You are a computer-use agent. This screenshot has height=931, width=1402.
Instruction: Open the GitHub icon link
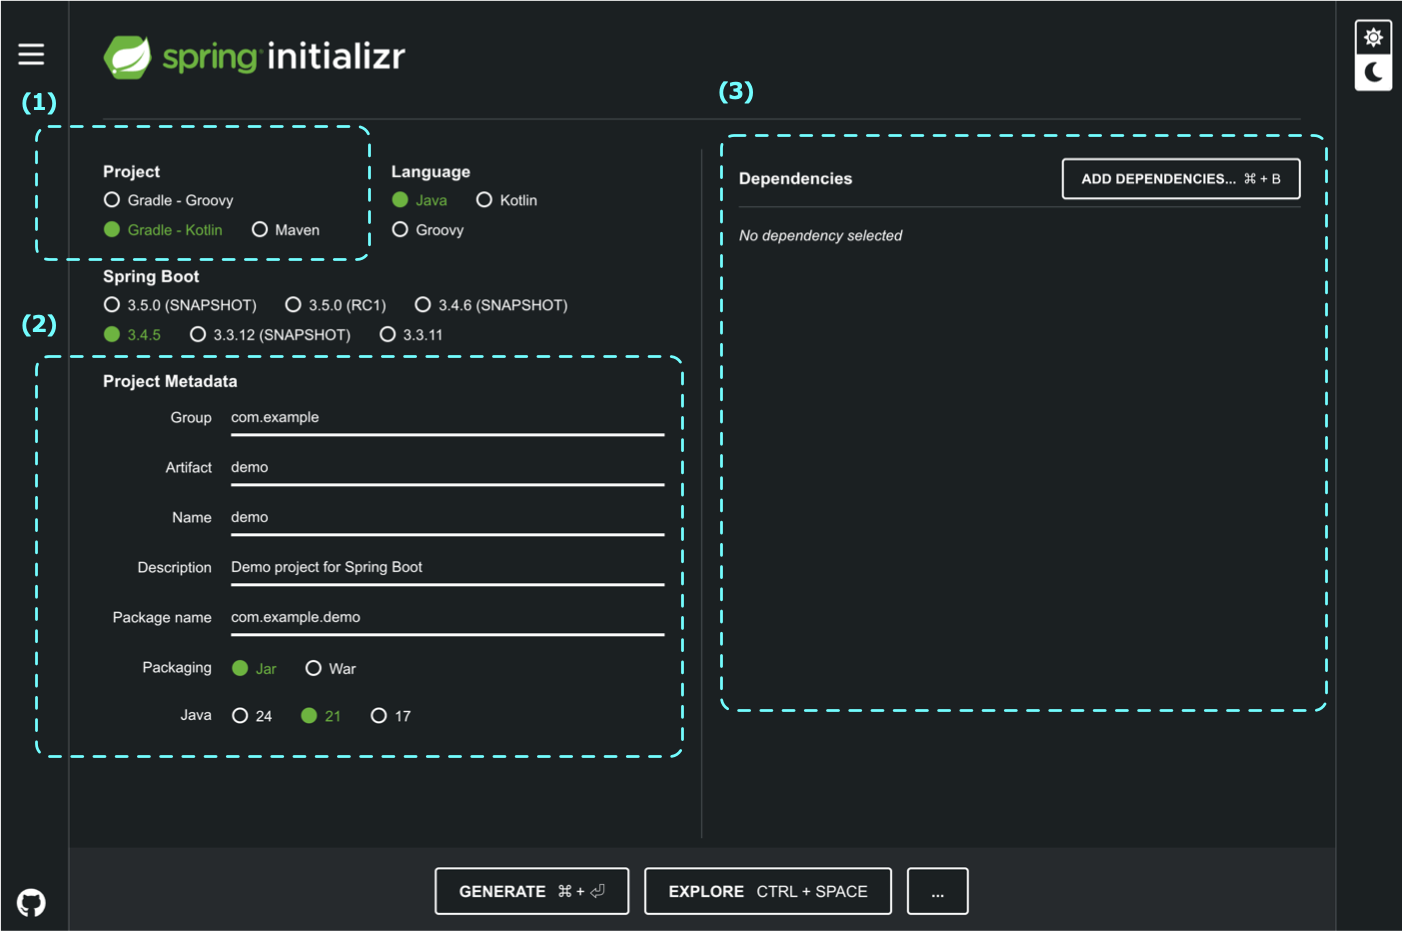pyautogui.click(x=31, y=903)
